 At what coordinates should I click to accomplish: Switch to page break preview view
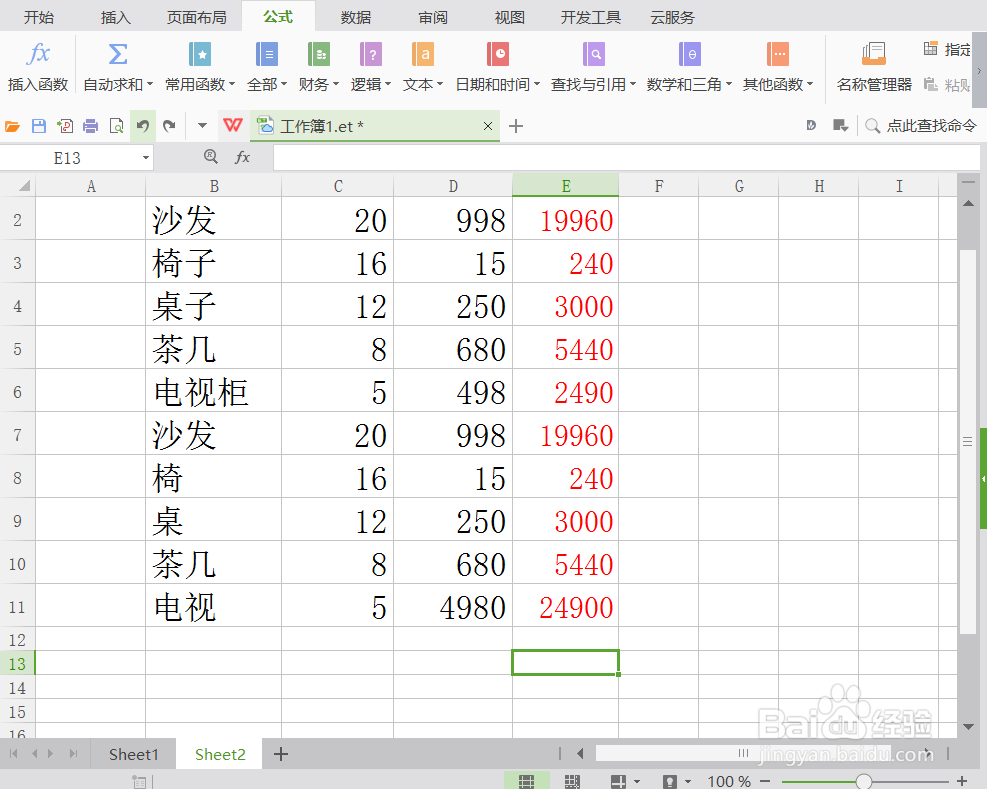coord(572,780)
